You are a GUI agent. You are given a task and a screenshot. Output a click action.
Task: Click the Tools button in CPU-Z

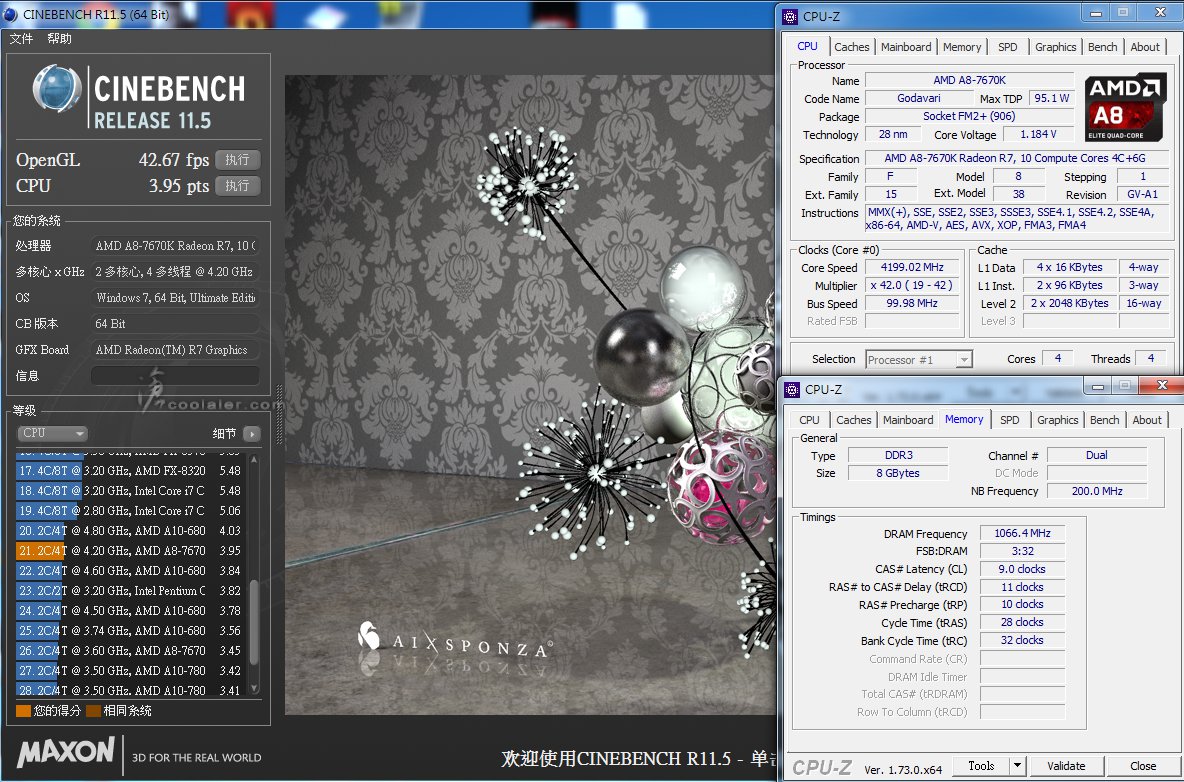[982, 765]
